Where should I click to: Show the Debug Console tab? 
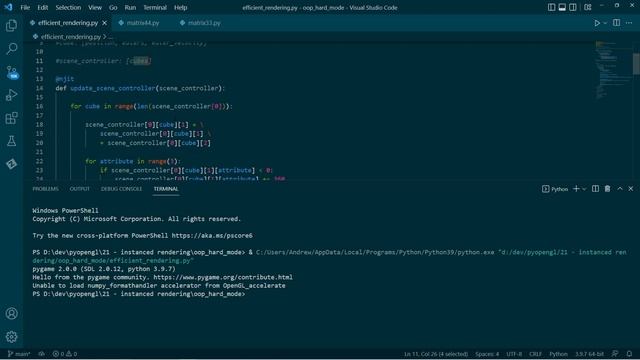click(x=121, y=189)
